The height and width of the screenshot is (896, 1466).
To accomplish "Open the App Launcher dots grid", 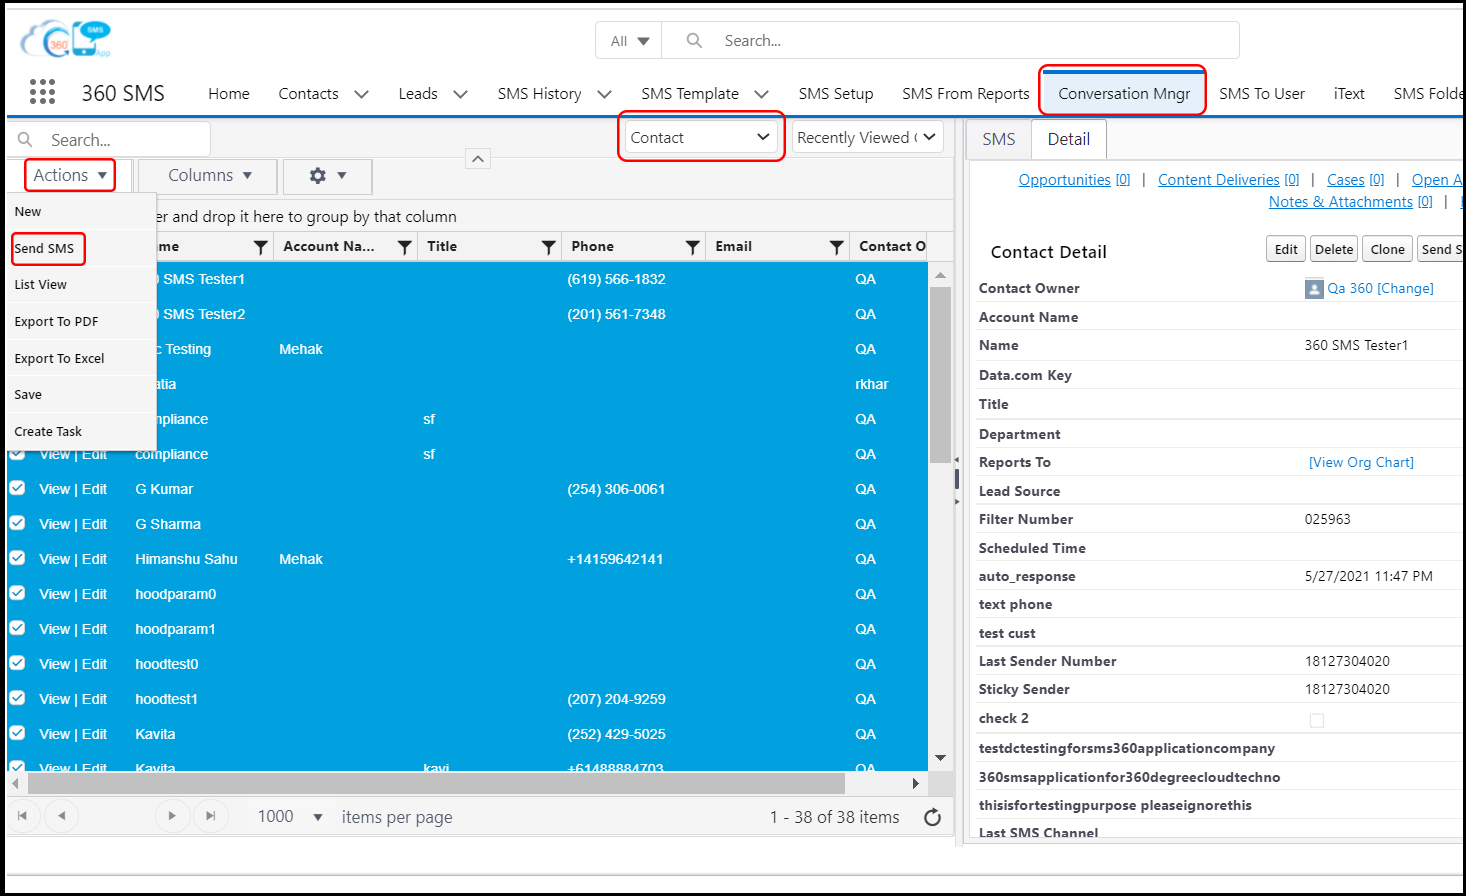I will pos(42,92).
